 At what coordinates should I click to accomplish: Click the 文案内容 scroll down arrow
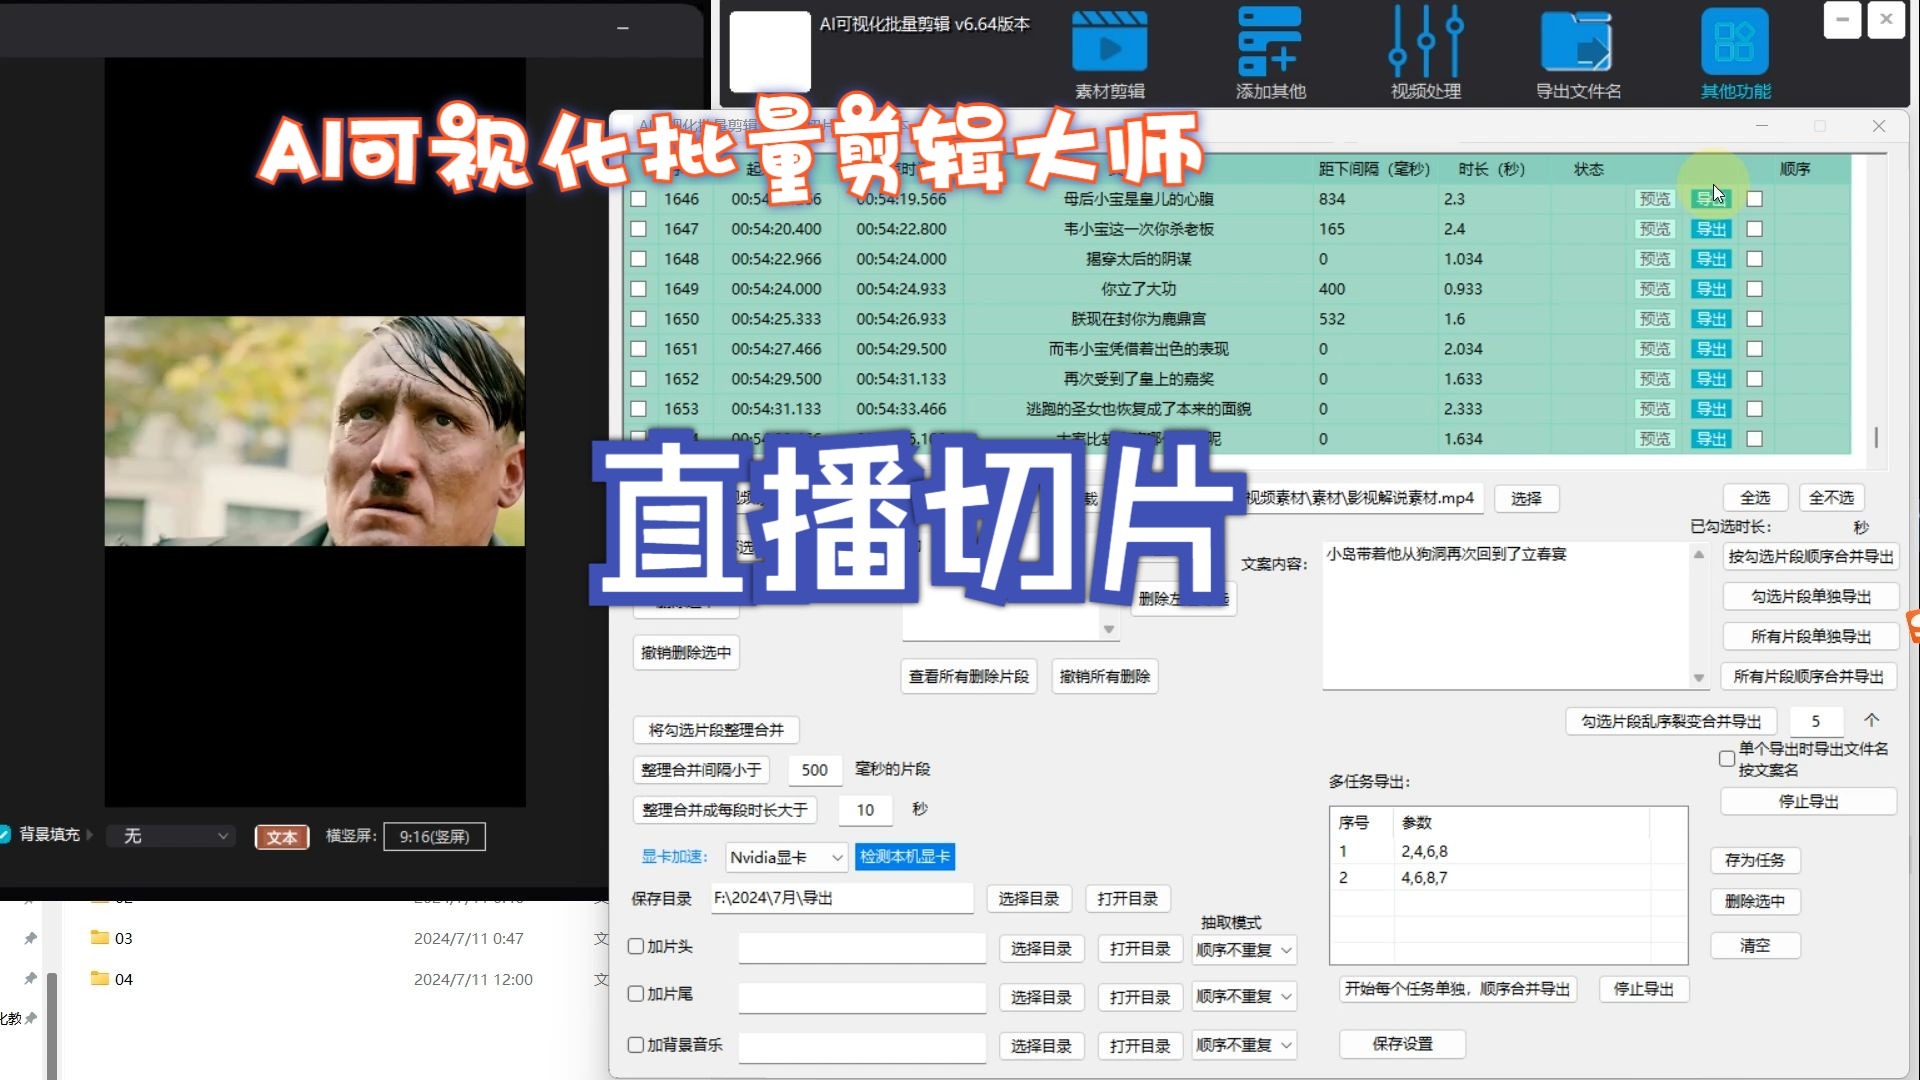pos(1698,678)
